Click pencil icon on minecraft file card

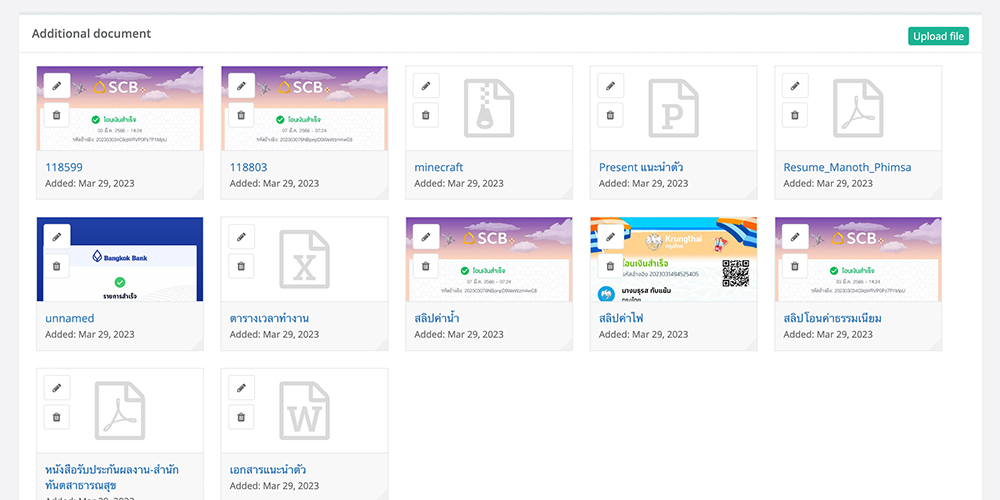click(426, 86)
